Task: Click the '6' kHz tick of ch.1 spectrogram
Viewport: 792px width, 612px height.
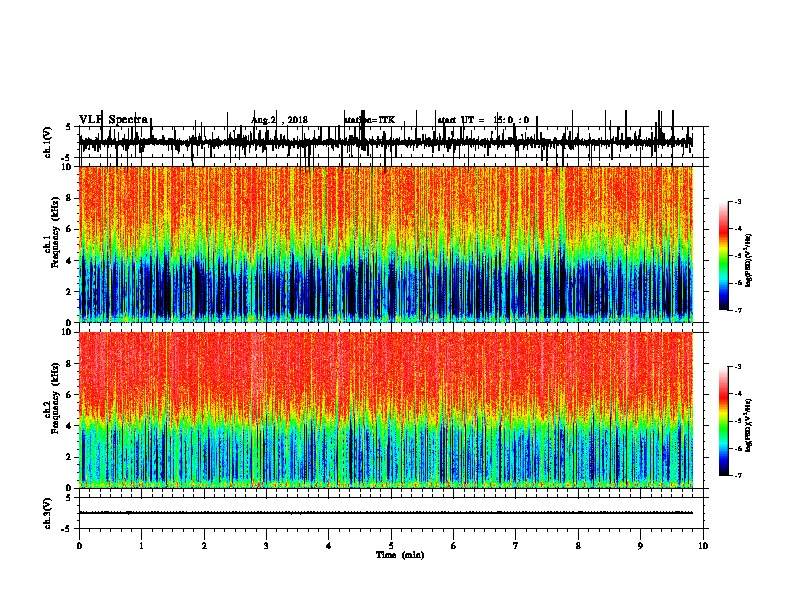Action: click(x=69, y=229)
